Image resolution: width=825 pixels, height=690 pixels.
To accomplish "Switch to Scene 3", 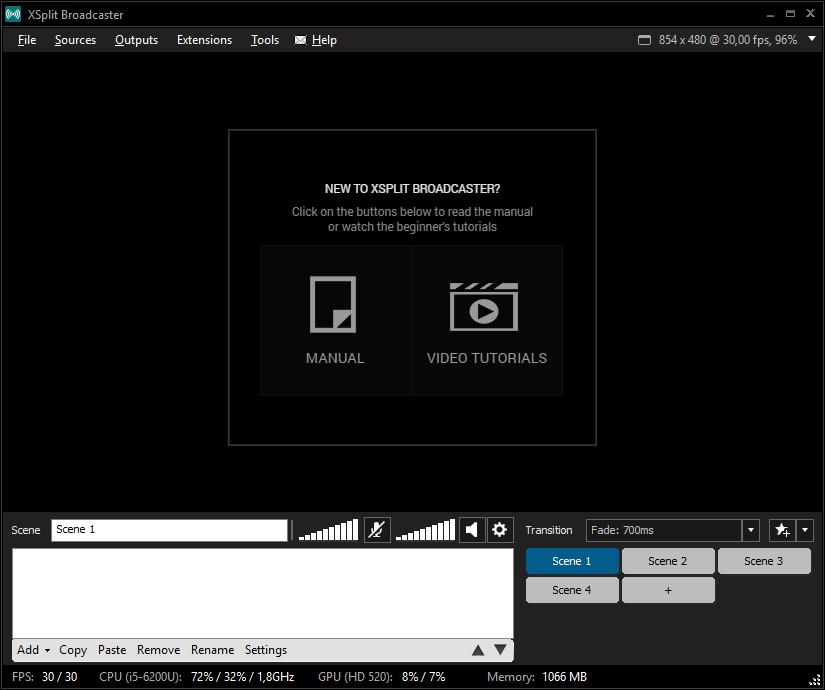I will pos(764,561).
